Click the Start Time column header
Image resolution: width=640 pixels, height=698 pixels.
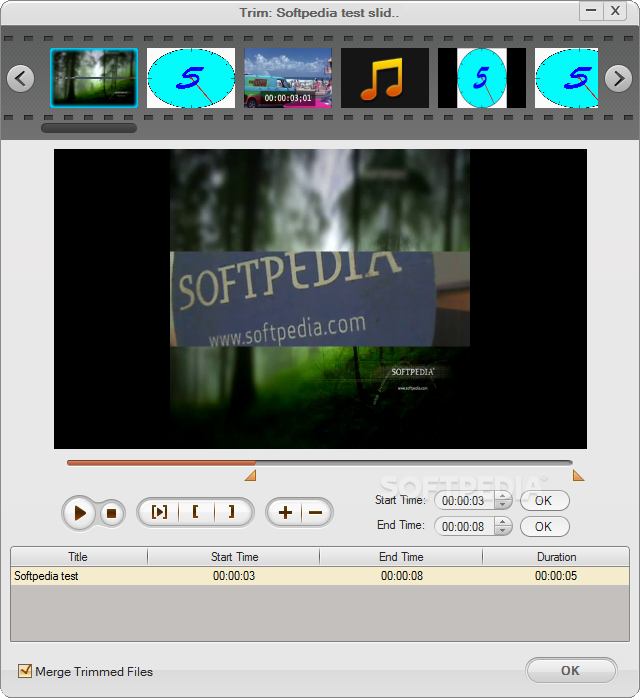click(234, 557)
